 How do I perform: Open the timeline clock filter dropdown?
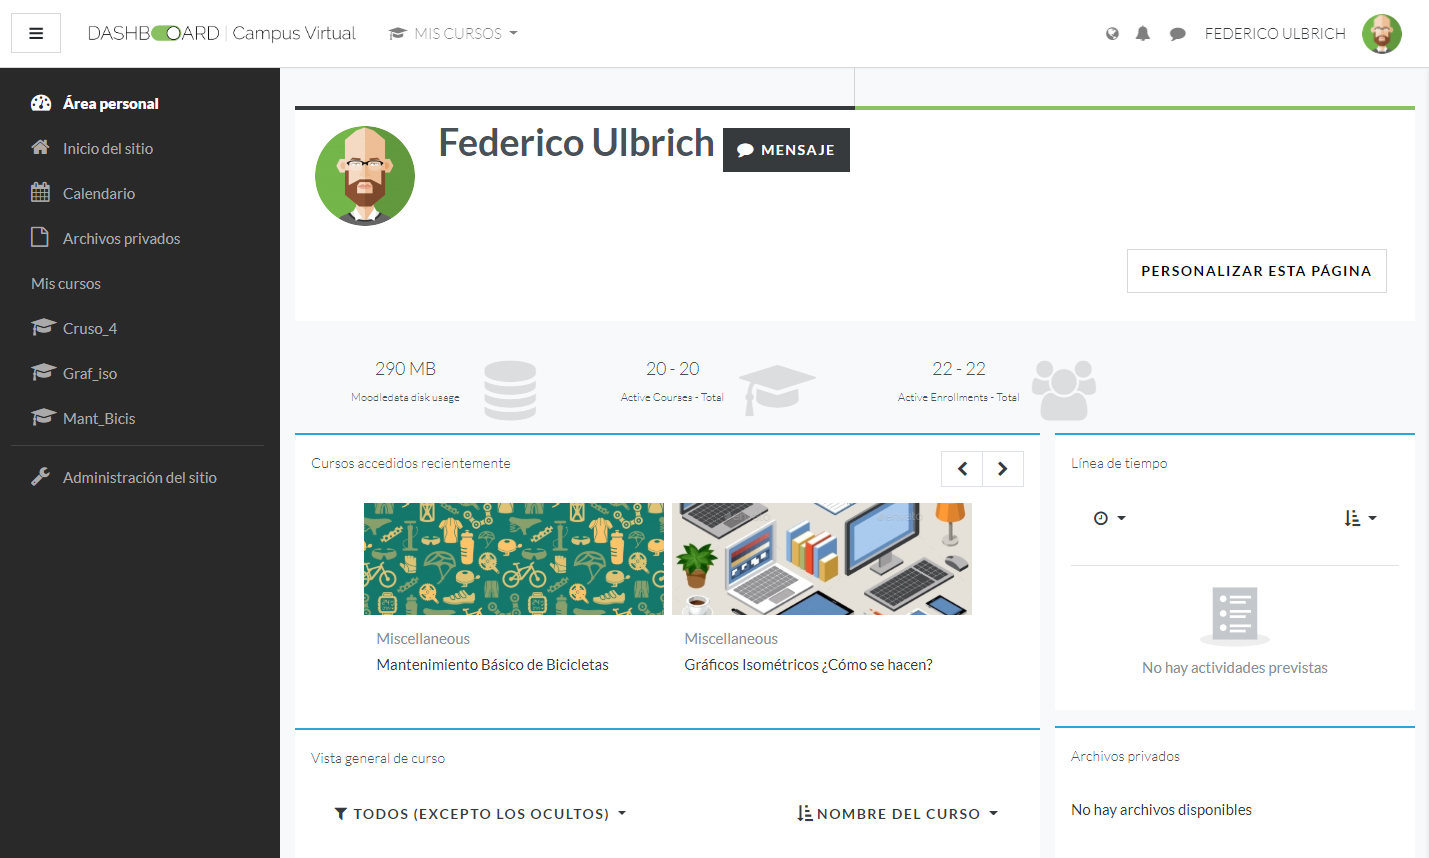[x=1109, y=518]
